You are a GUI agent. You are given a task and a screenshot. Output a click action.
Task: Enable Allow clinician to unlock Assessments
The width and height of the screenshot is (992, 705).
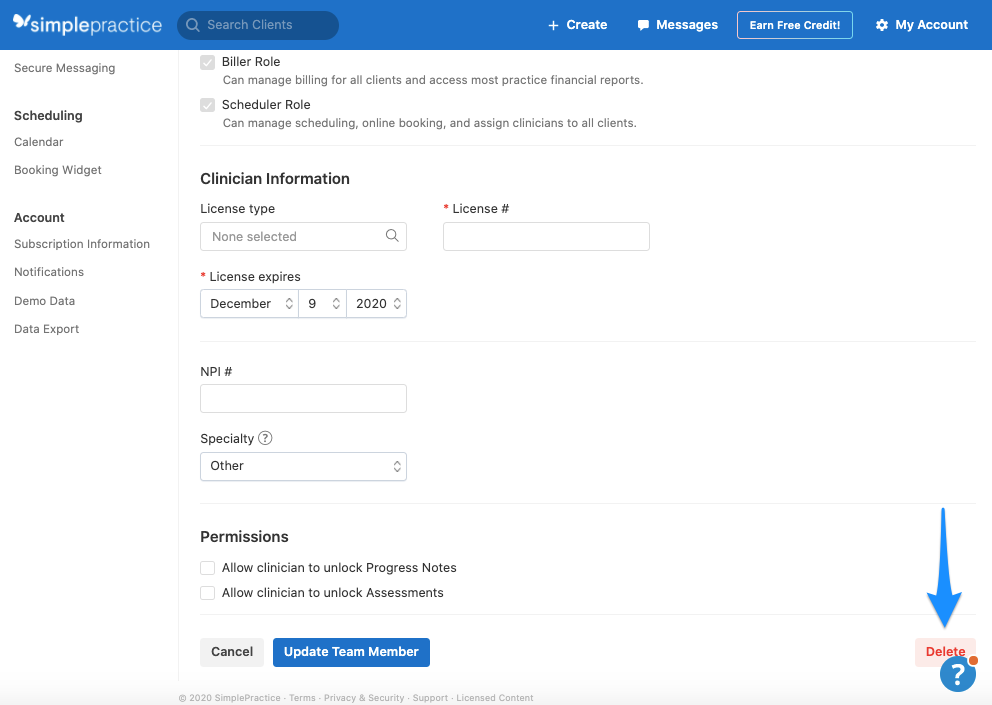207,592
